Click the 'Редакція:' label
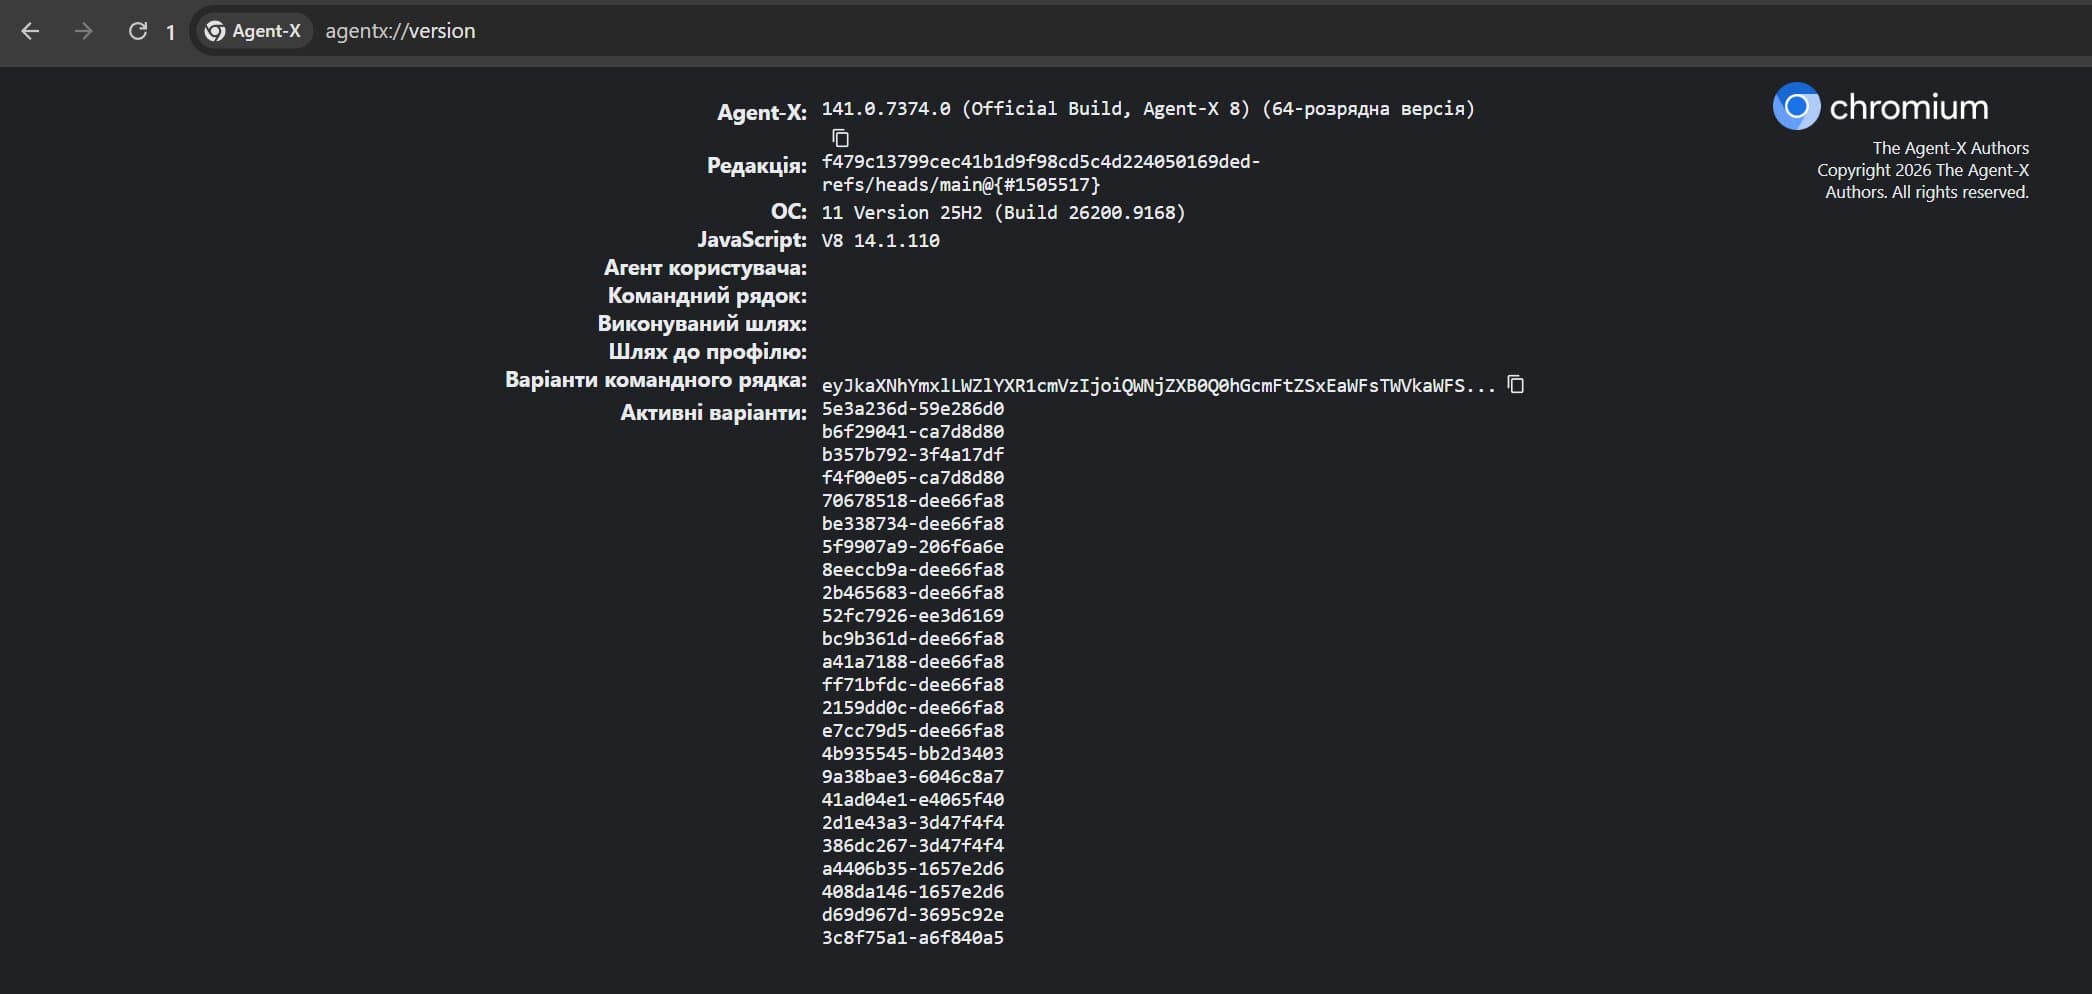Image resolution: width=2092 pixels, height=994 pixels. (x=757, y=165)
